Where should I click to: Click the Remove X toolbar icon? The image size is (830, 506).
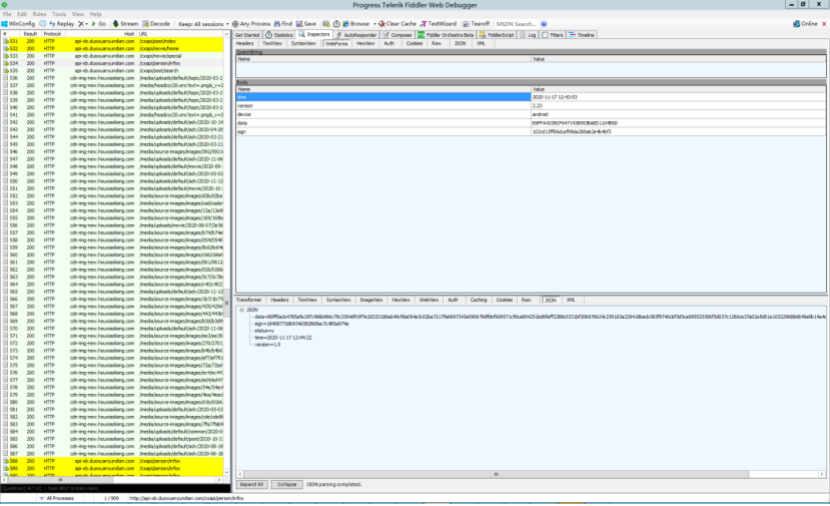pos(83,24)
